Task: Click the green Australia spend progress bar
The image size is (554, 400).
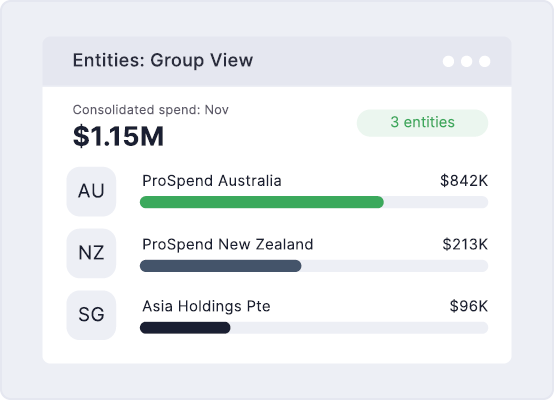Action: pos(262,202)
